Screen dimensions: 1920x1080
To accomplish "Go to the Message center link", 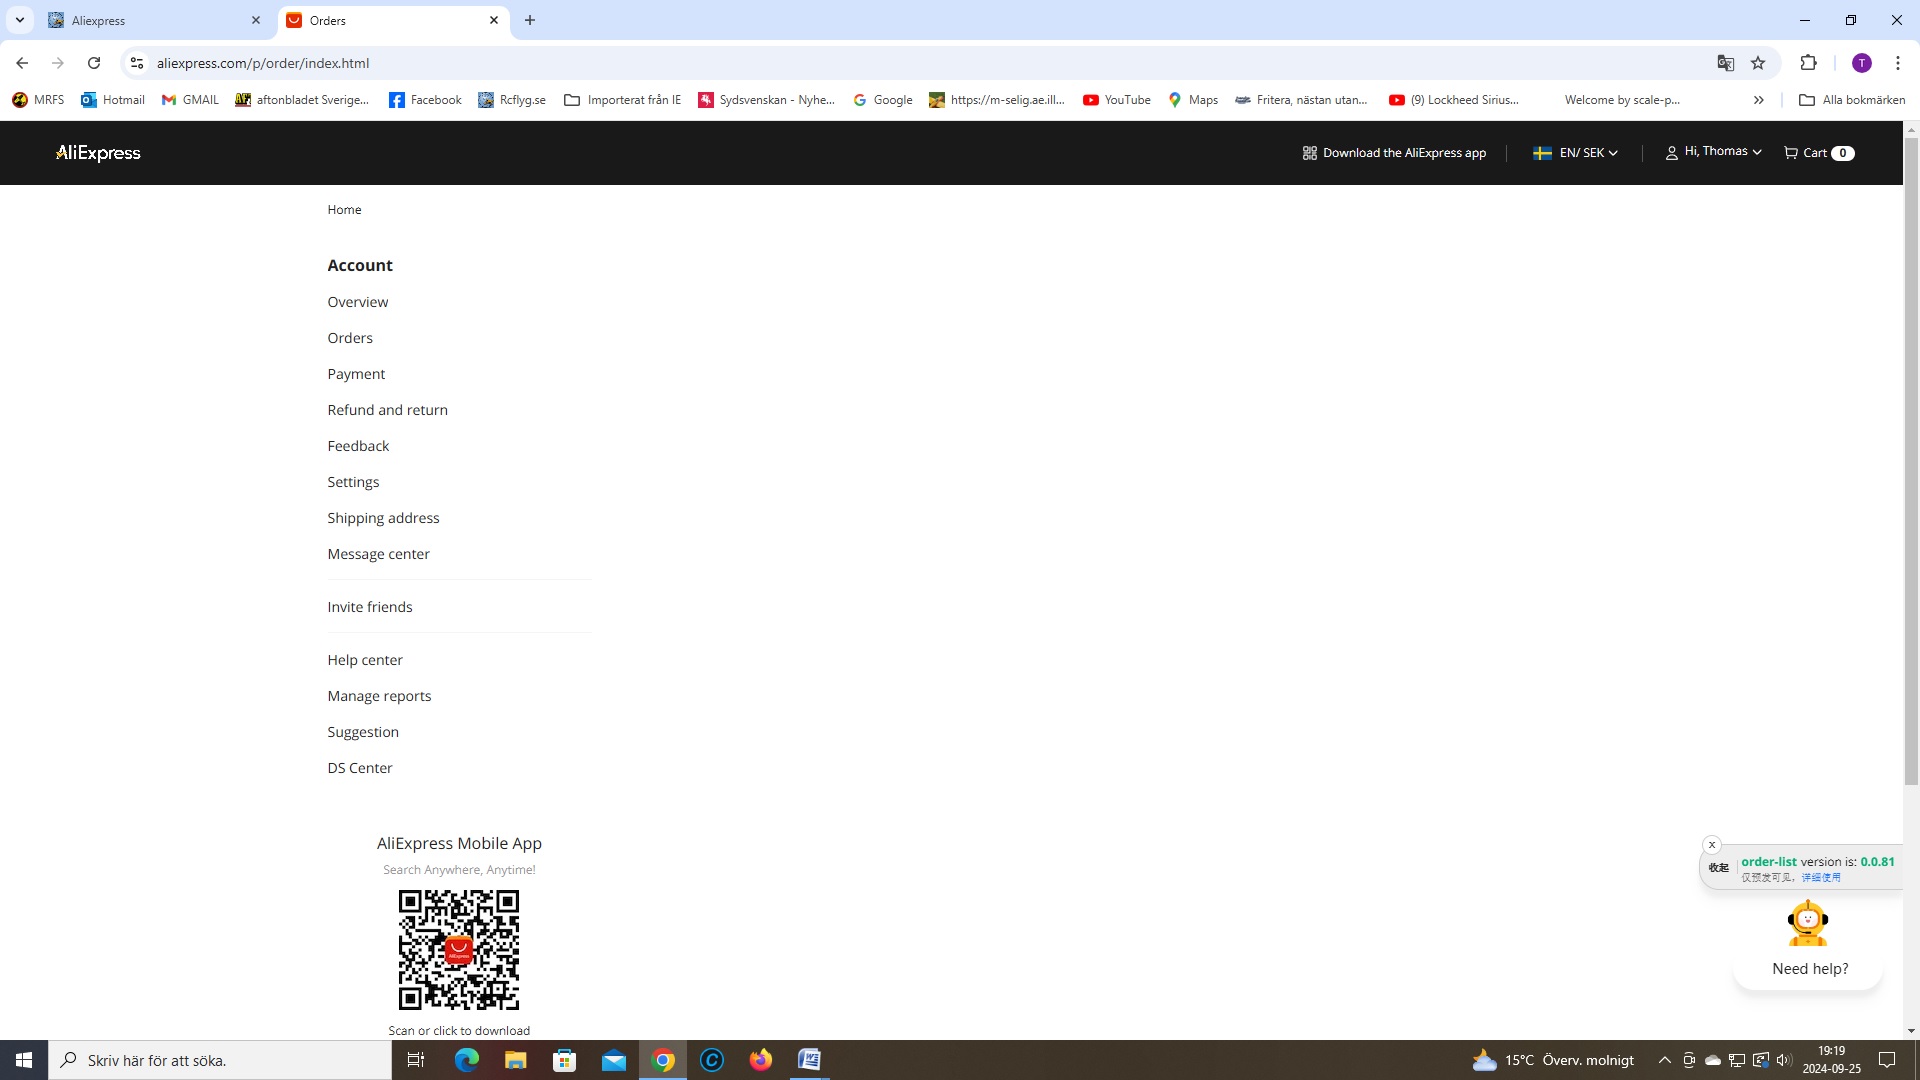I will click(378, 554).
